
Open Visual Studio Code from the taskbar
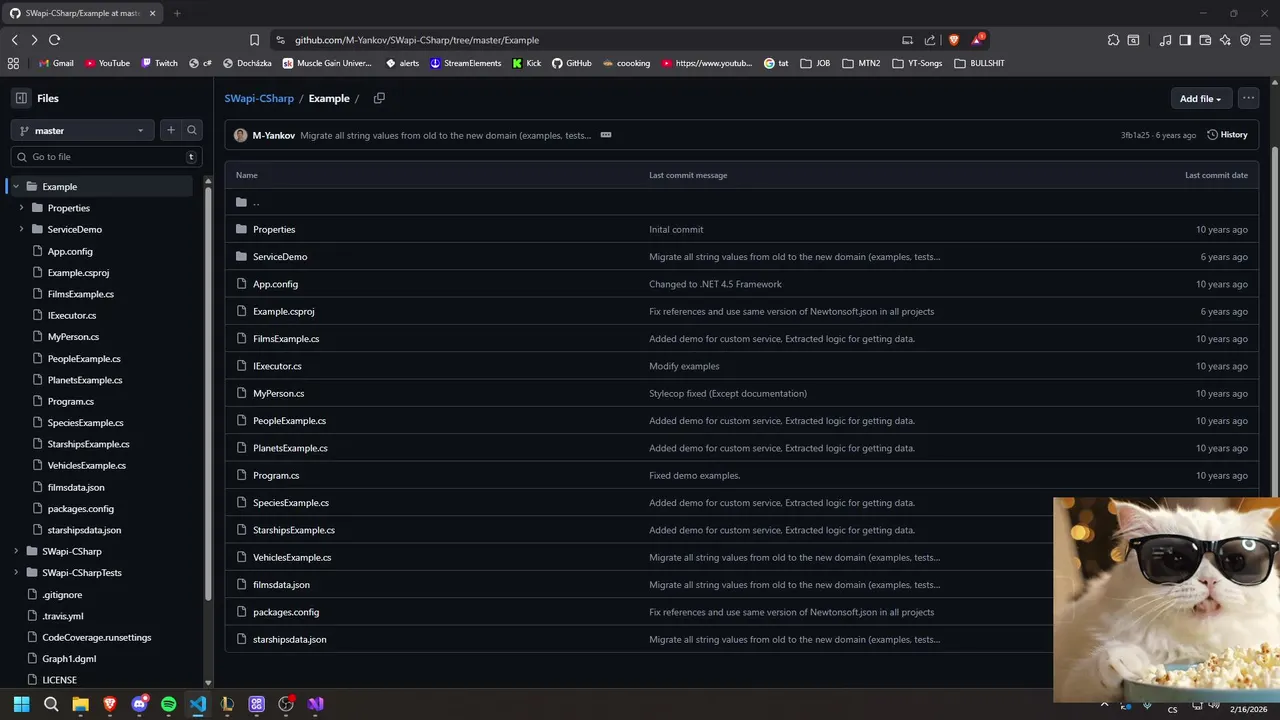tap(198, 704)
